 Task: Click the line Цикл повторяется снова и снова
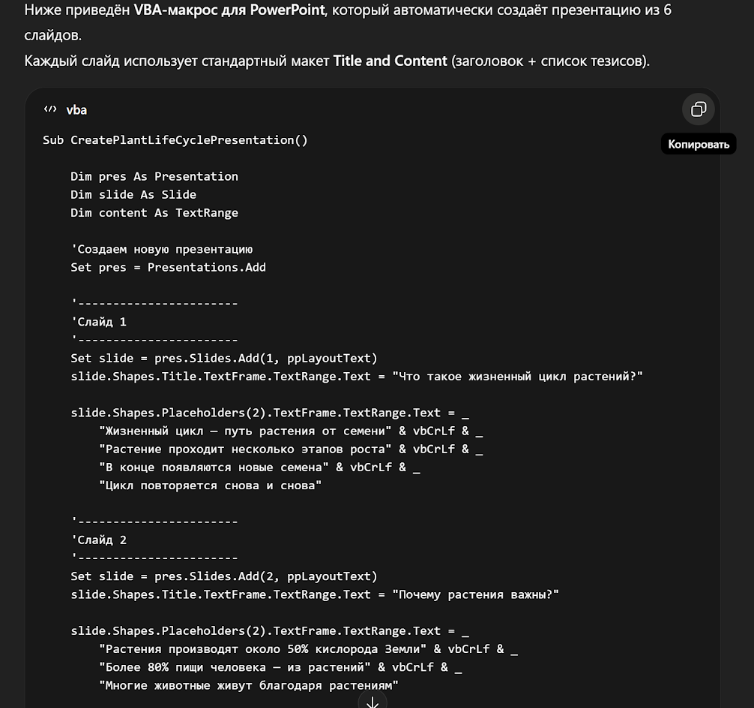coord(210,485)
